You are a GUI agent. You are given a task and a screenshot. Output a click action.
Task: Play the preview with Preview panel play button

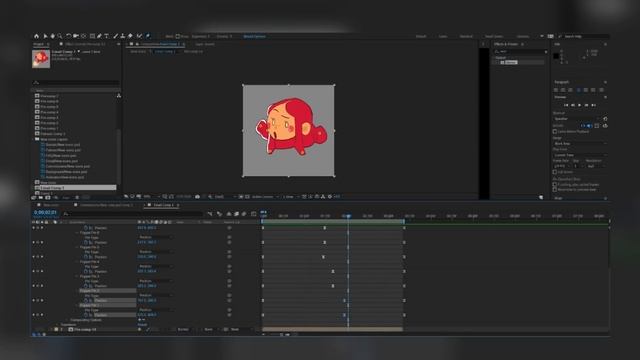(580, 105)
